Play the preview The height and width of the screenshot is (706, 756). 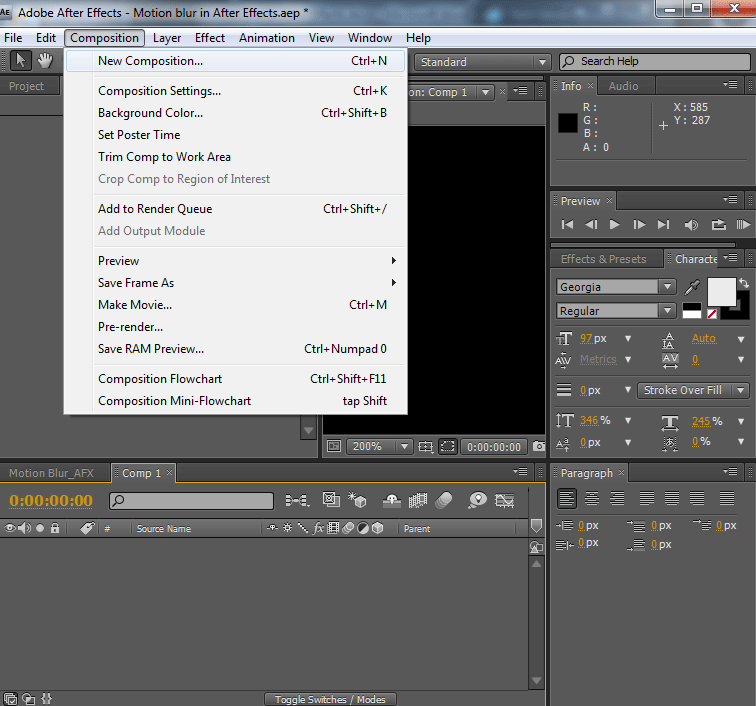[x=614, y=224]
